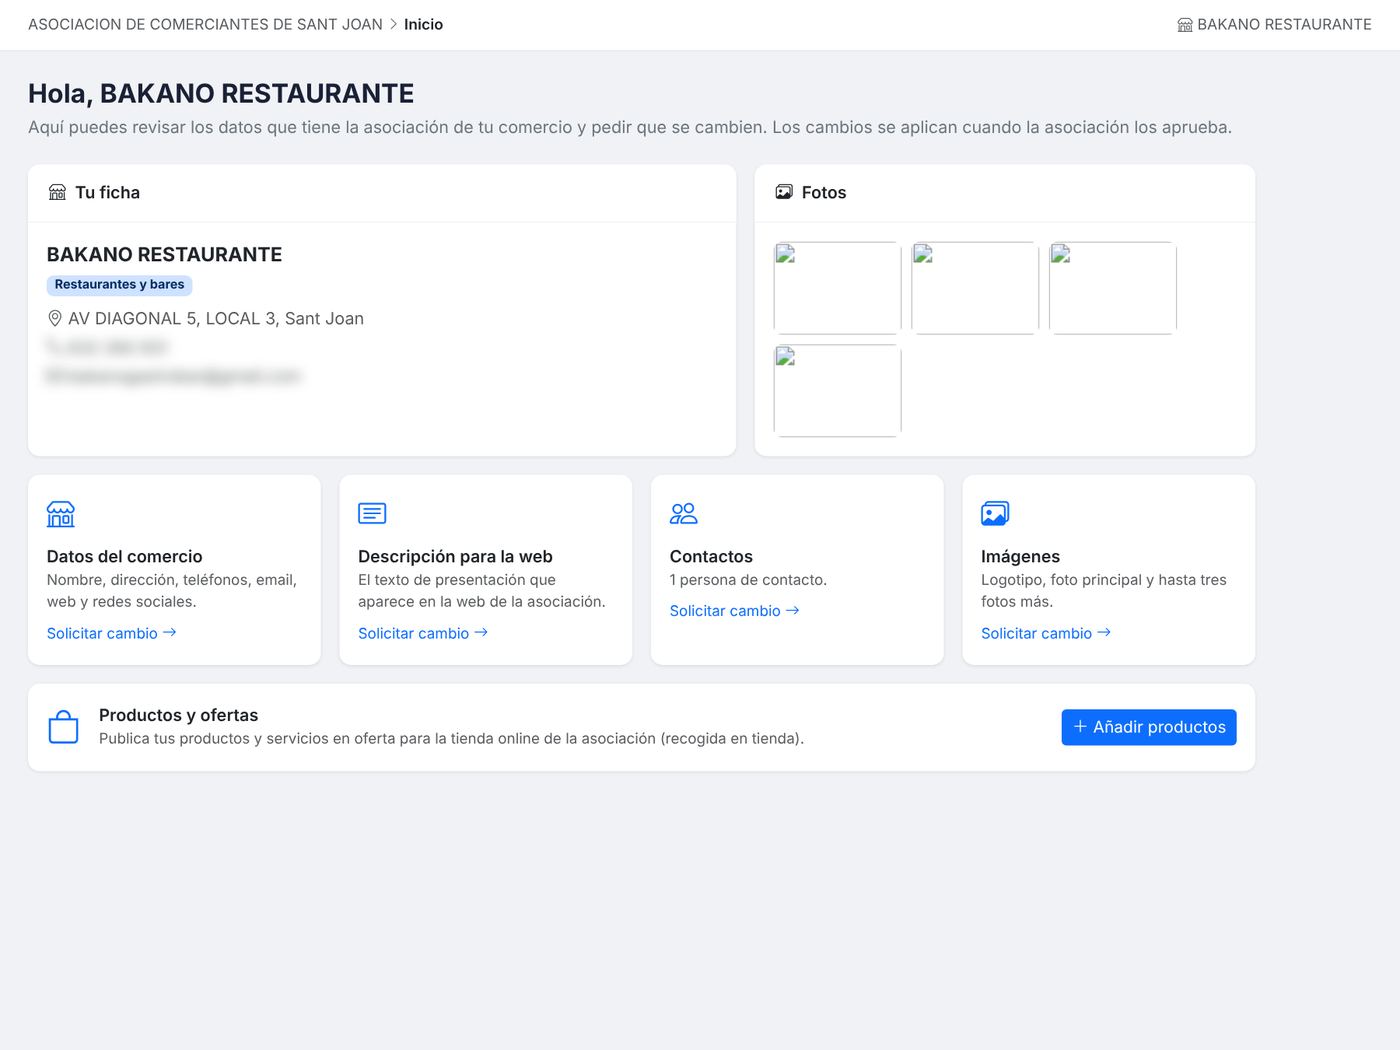
Task: Click the shopping bag icon beside Productos y ofertas
Action: point(63,727)
